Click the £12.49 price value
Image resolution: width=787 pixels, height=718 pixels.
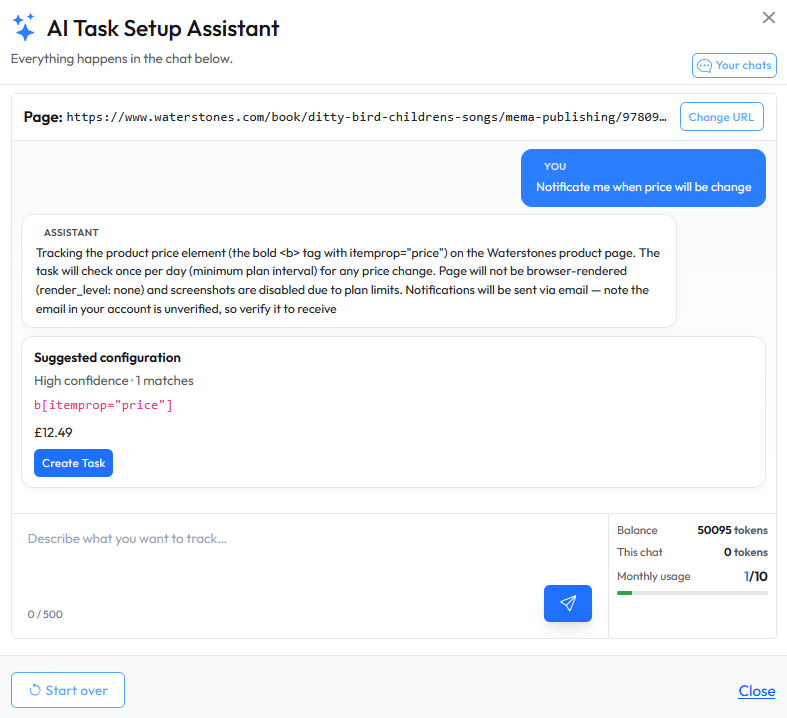click(53, 433)
